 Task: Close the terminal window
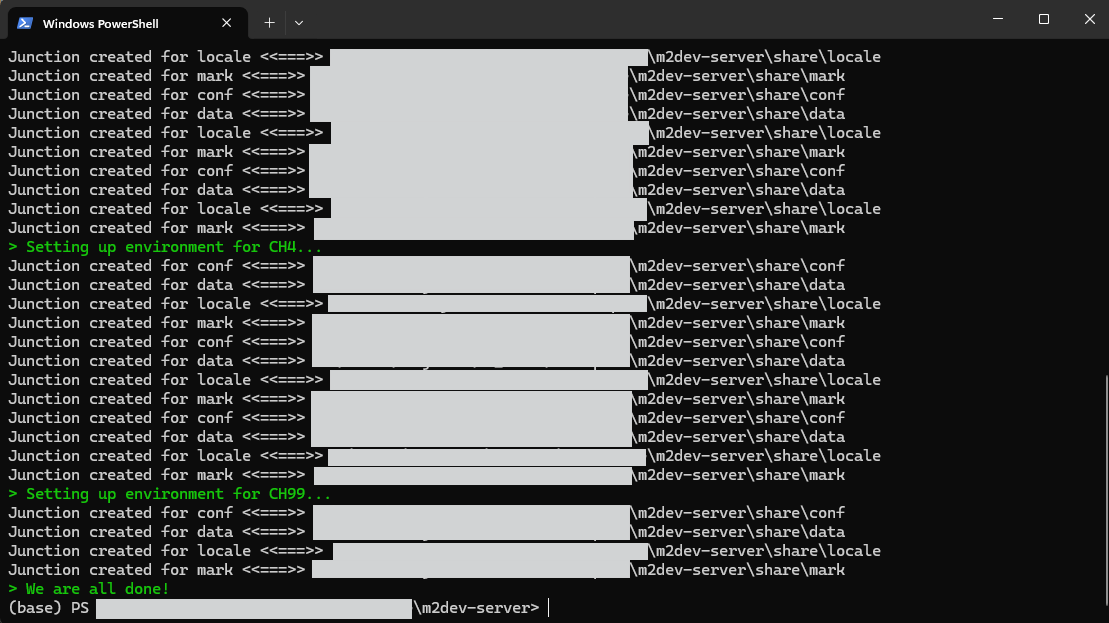click(x=1089, y=19)
